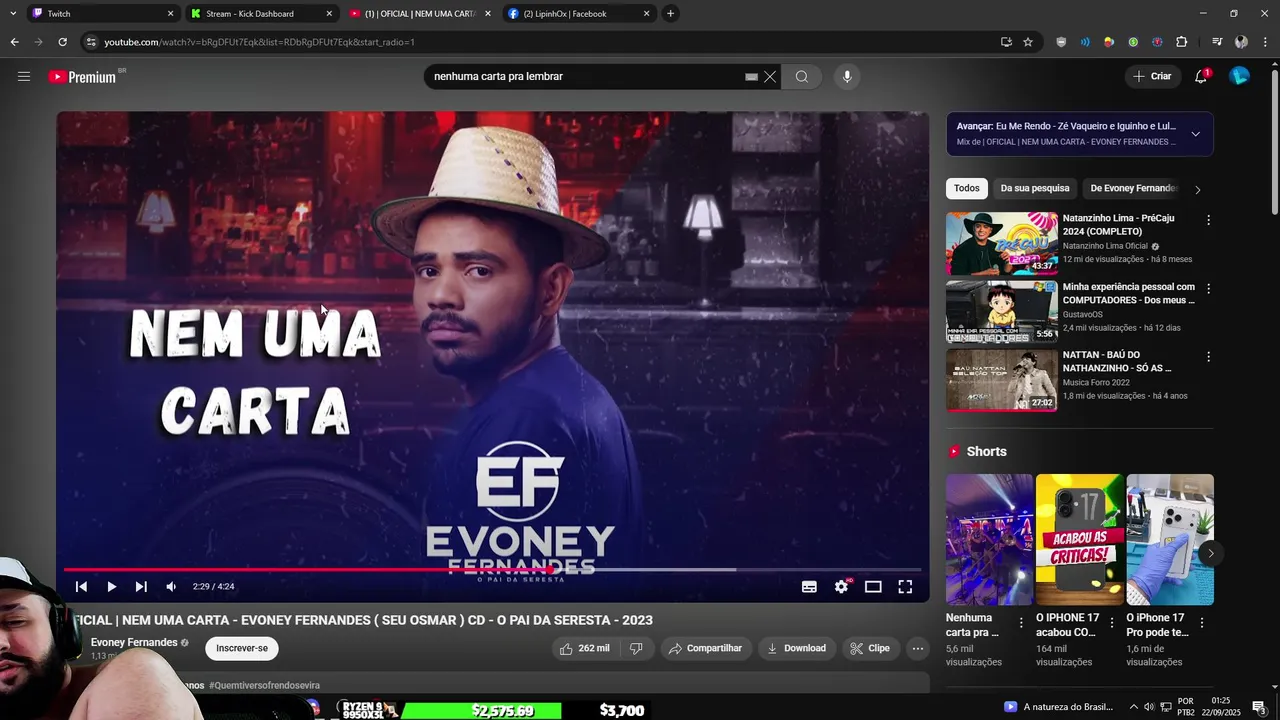
Task: Open more actions three-dot menu under video
Action: pos(917,648)
